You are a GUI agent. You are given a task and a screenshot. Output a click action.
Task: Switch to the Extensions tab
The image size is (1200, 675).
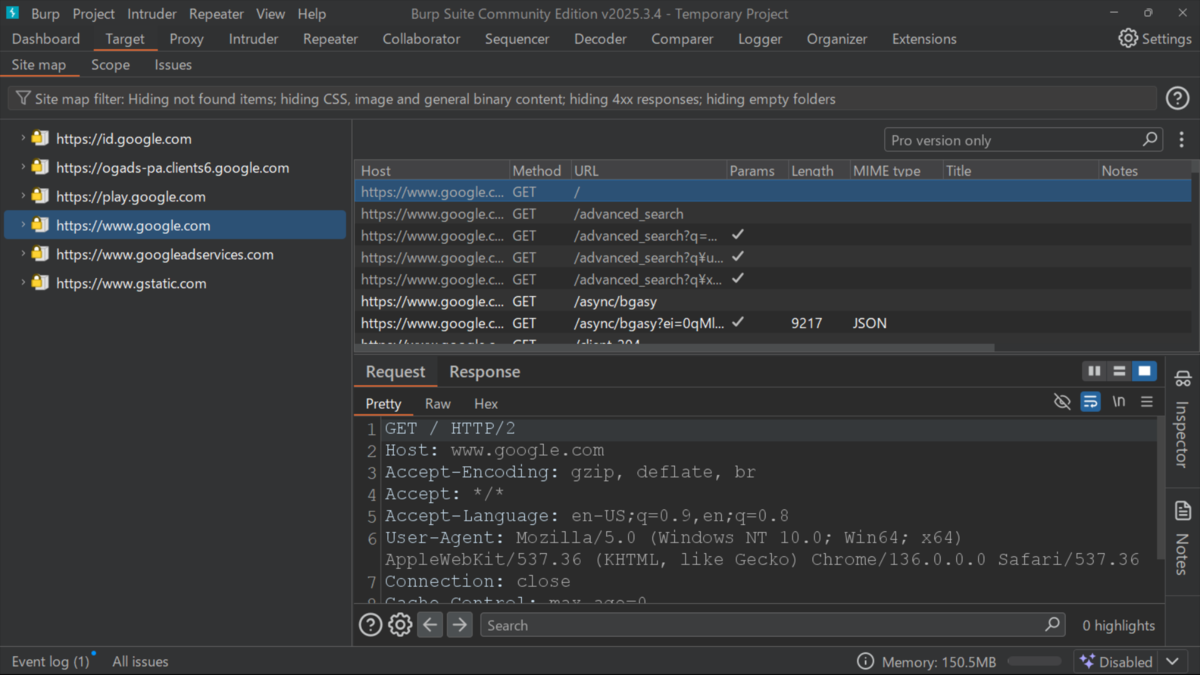pos(924,39)
